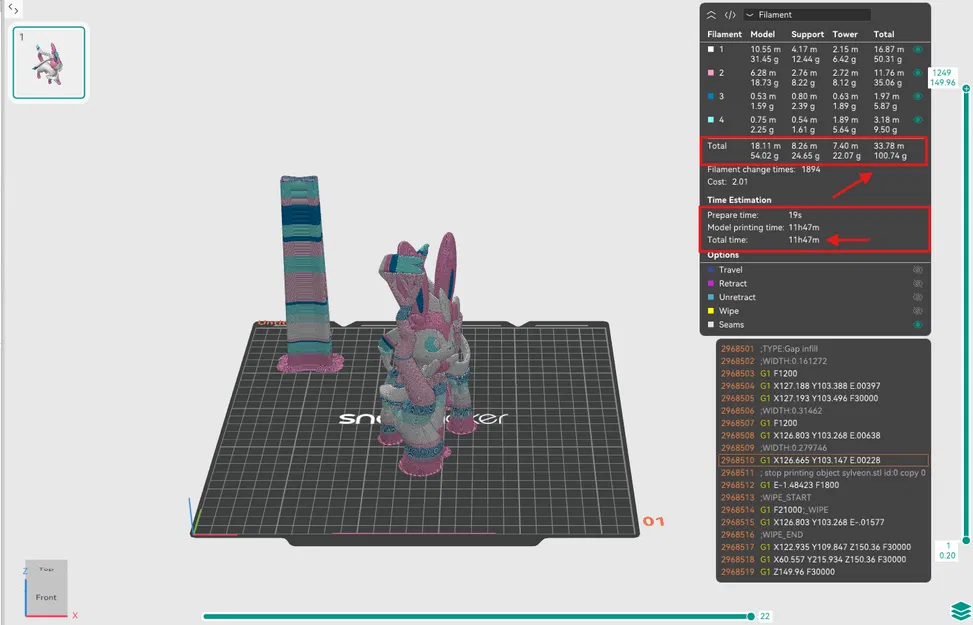
Task: Toggle Retract visibility in Options
Action: [919, 283]
